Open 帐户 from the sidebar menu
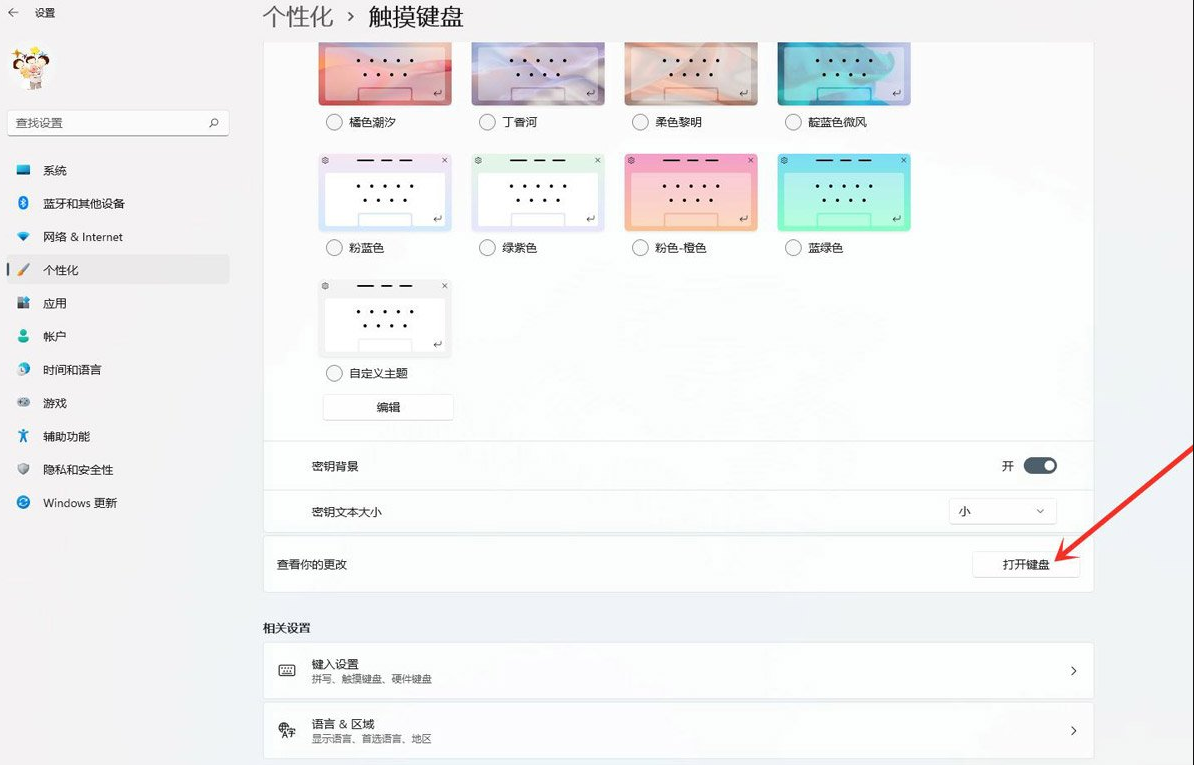 pyautogui.click(x=23, y=336)
